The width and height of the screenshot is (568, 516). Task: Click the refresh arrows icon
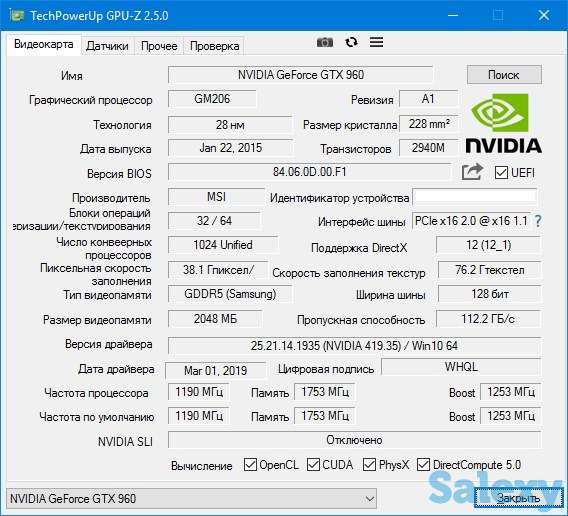click(351, 42)
